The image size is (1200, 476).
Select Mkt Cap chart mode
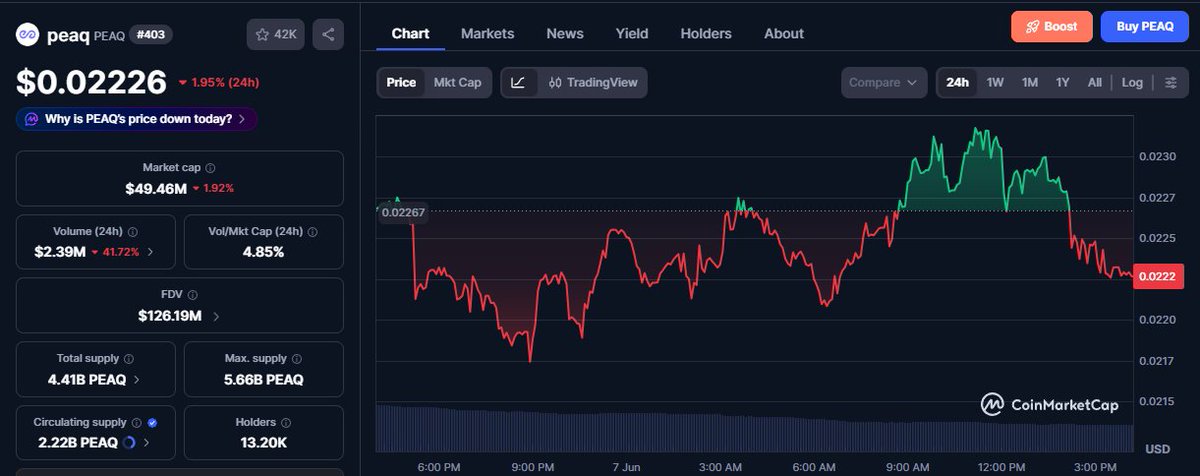tap(457, 82)
